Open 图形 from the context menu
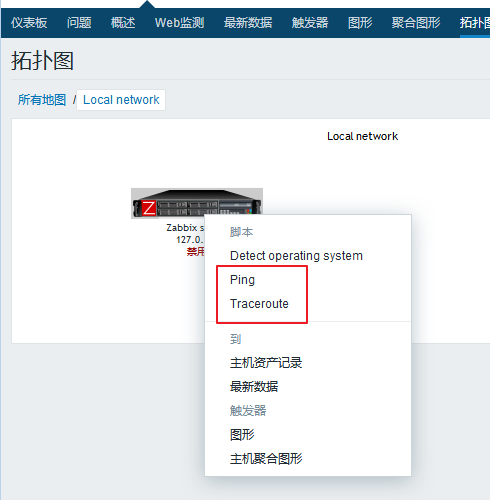490x500 pixels. pos(242,435)
